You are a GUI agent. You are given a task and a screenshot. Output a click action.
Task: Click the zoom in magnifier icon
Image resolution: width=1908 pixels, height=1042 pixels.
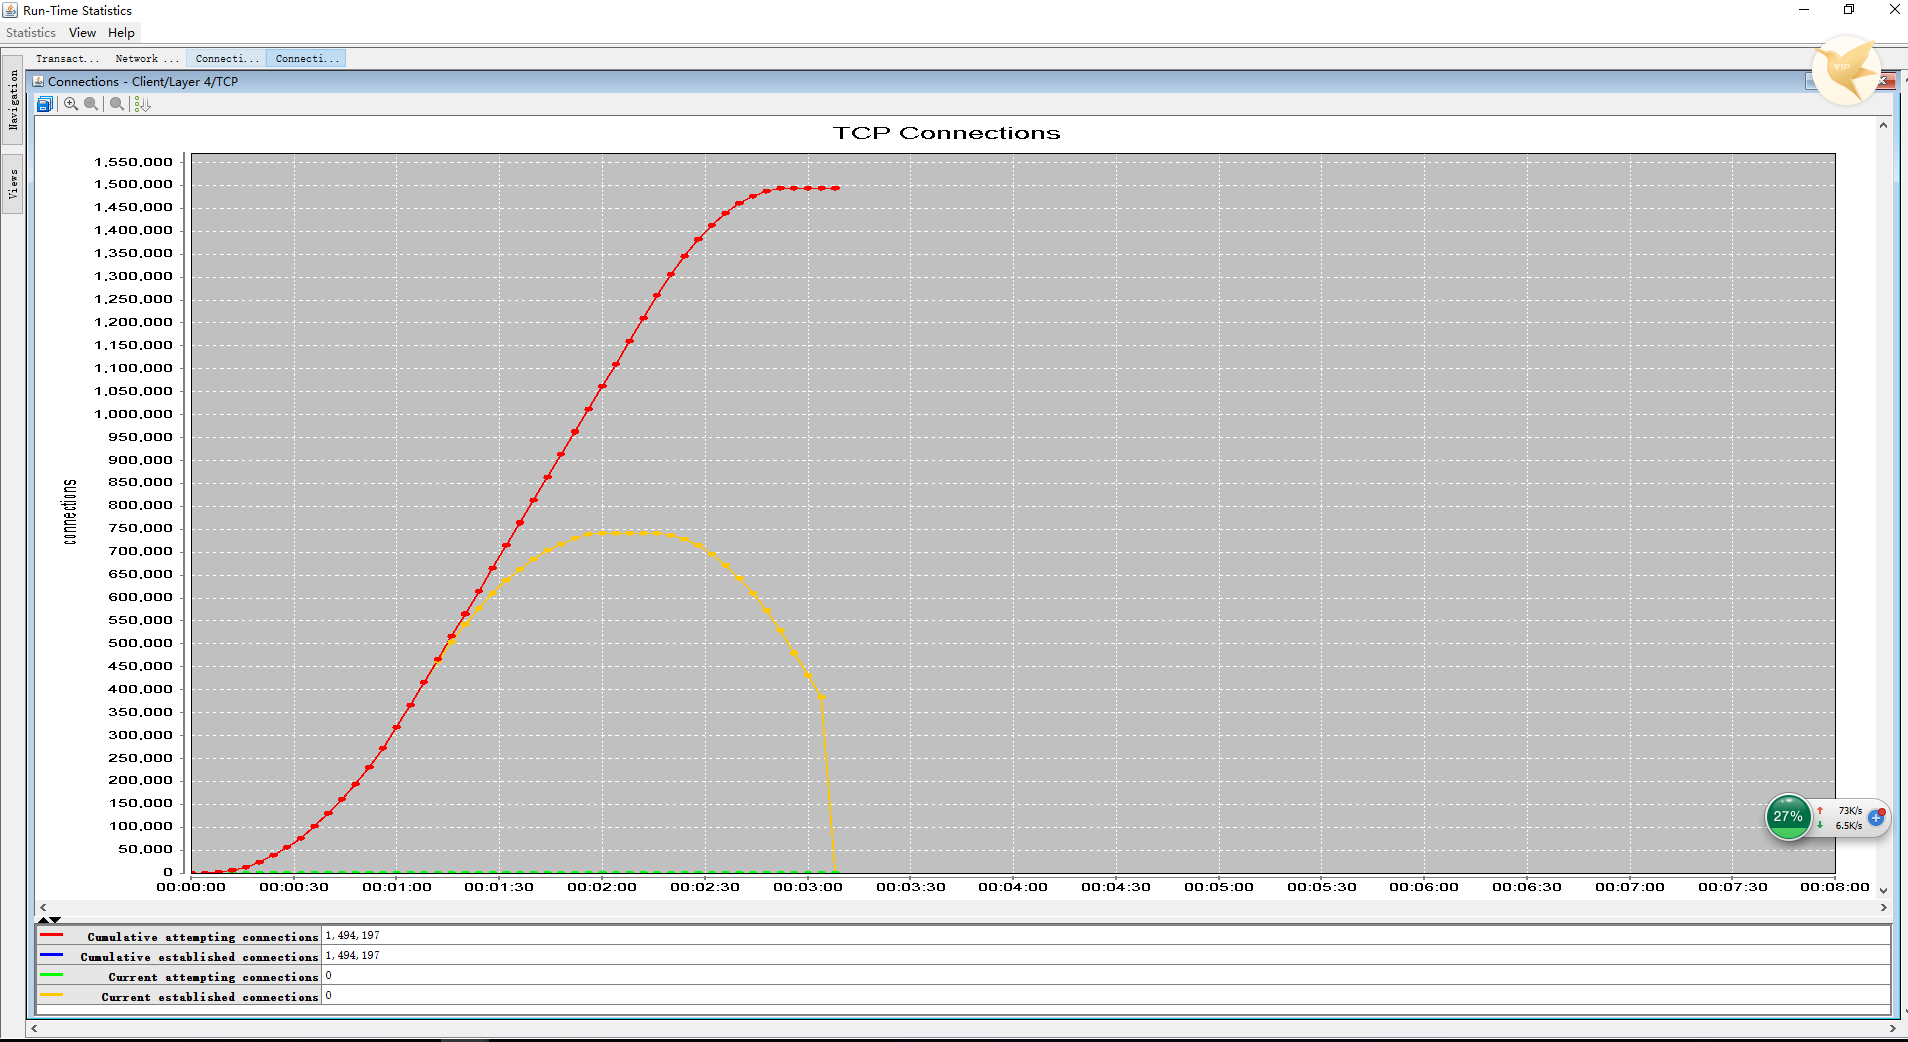[x=71, y=104]
